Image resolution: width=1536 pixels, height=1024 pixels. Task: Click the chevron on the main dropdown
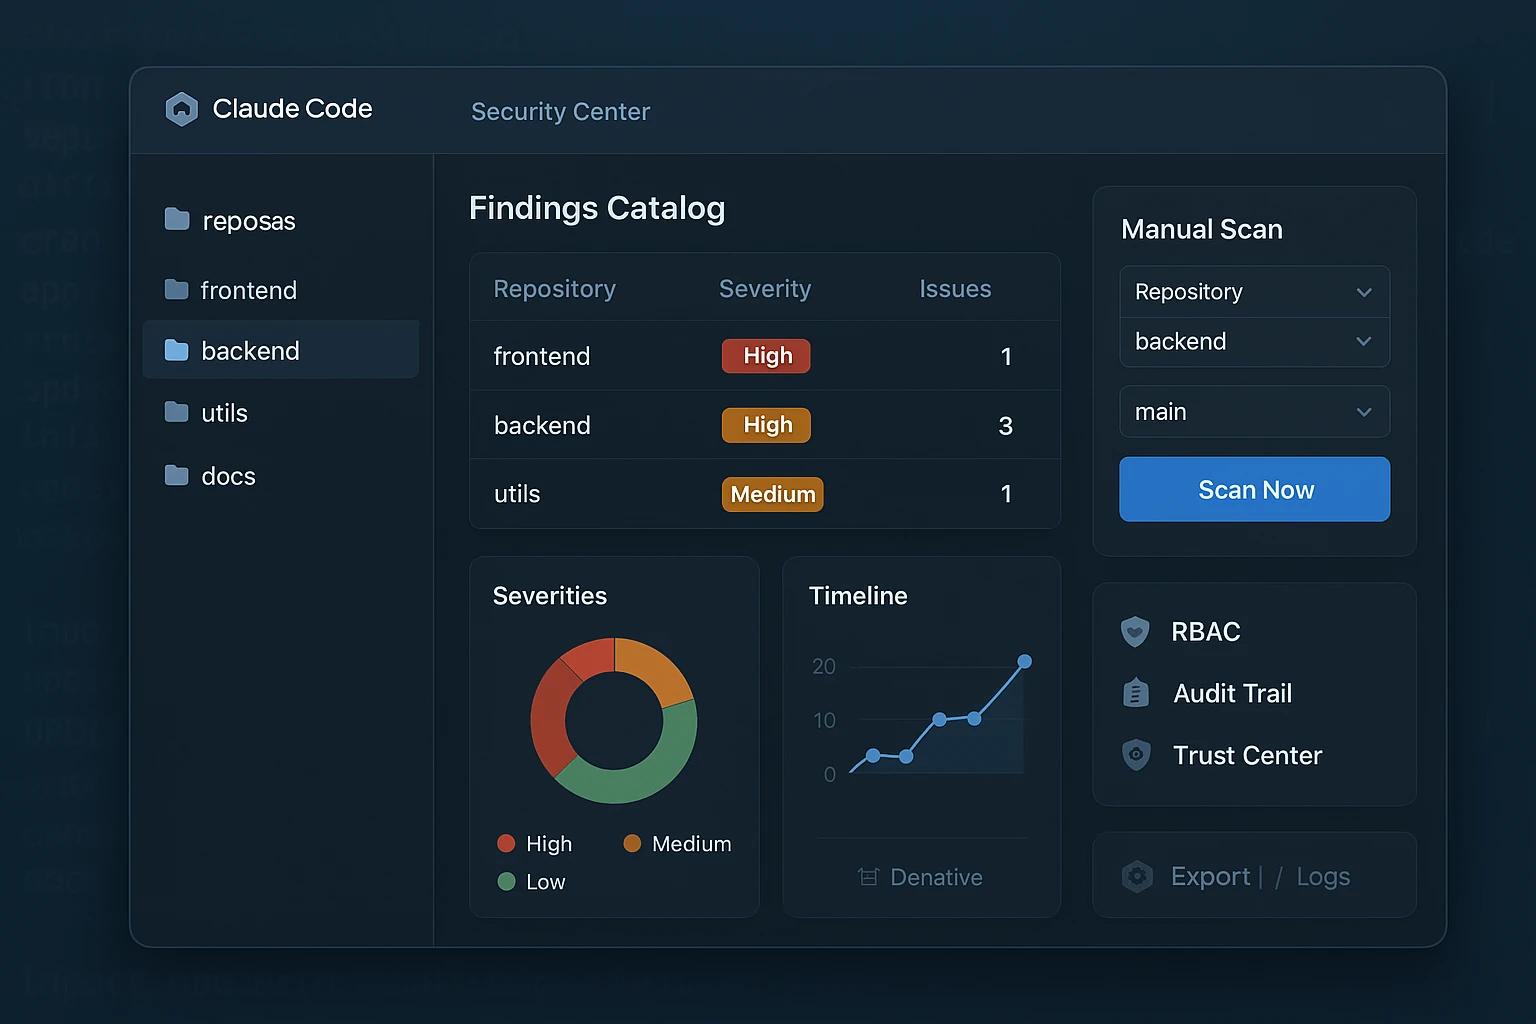1364,412
